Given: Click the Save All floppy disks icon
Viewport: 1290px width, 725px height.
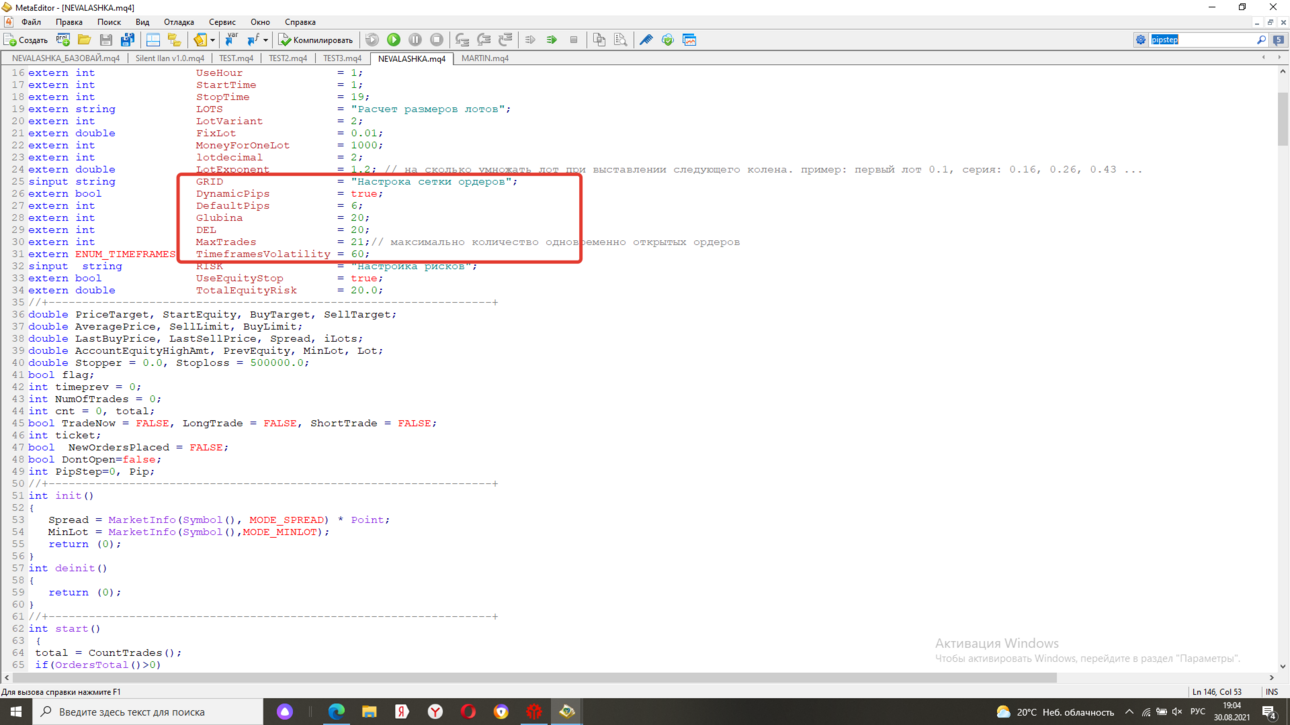Looking at the screenshot, I should click(128, 40).
